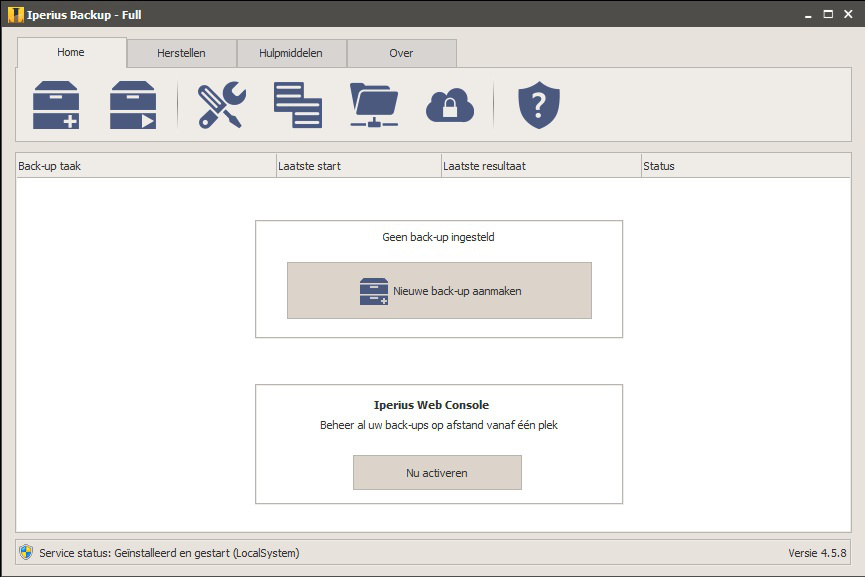
Task: Click the Iperius Web Console heading
Action: click(431, 405)
